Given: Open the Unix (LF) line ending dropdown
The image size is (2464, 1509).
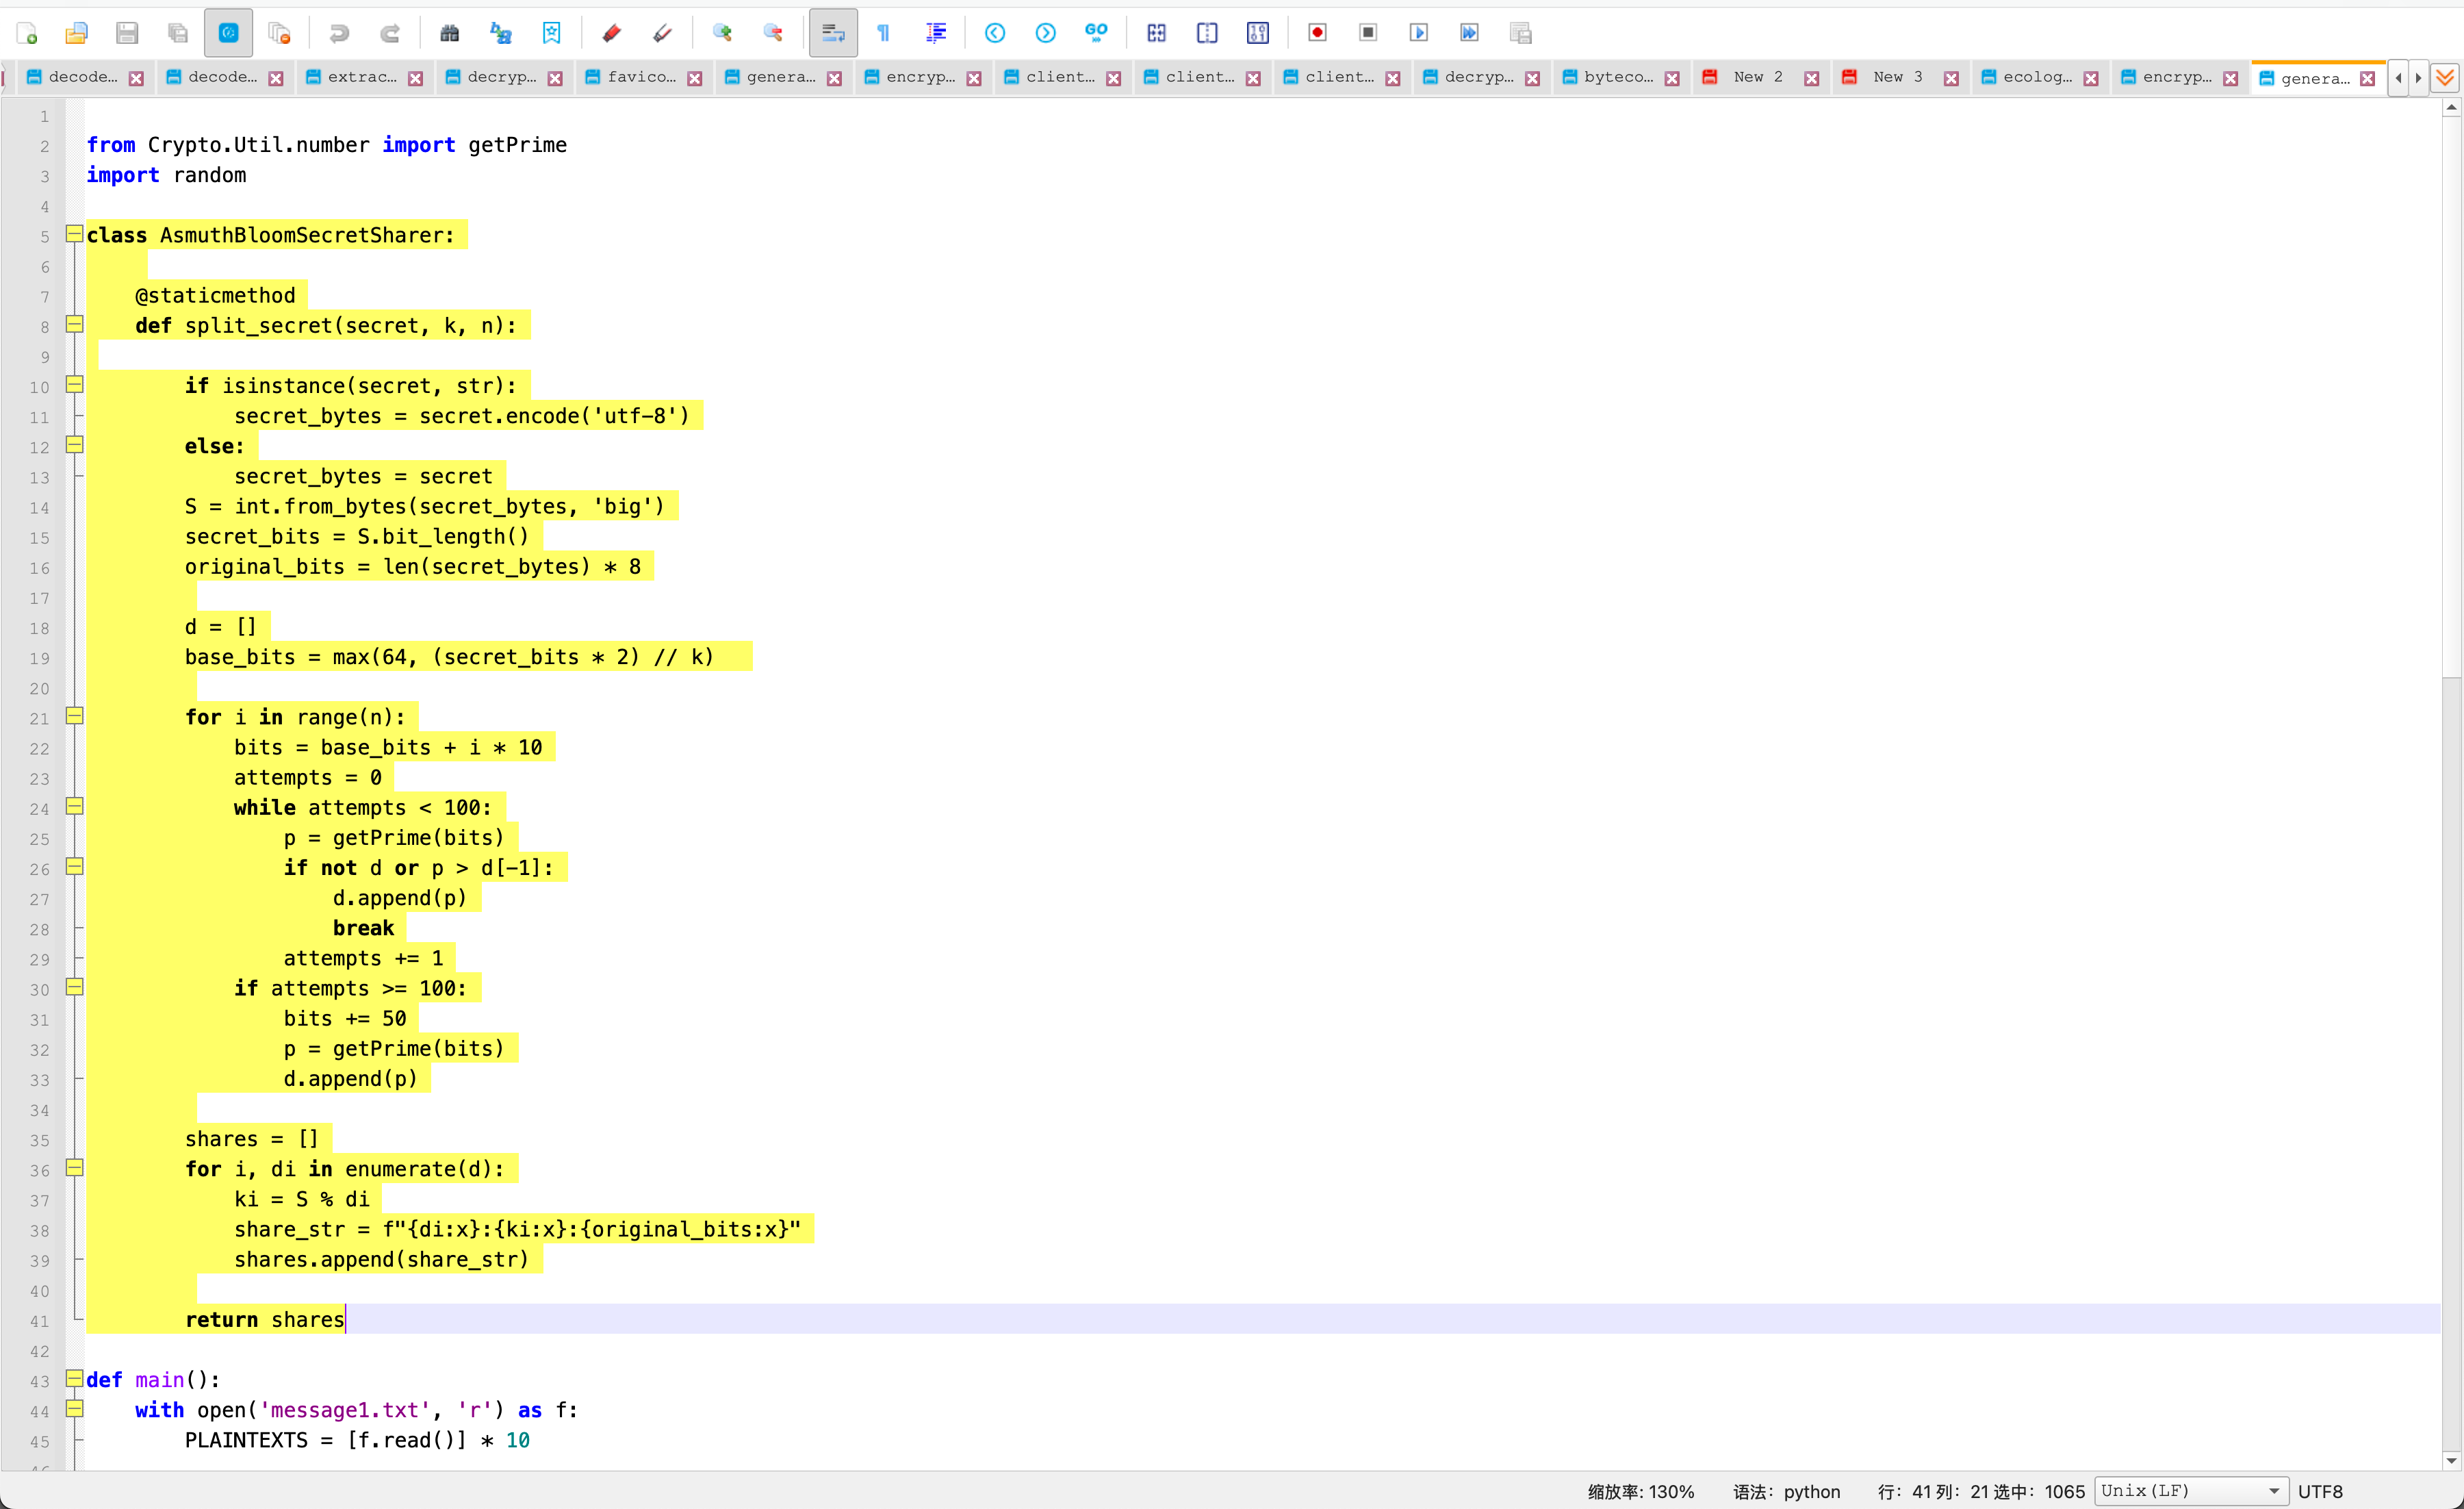Looking at the screenshot, I should click(x=2190, y=1490).
